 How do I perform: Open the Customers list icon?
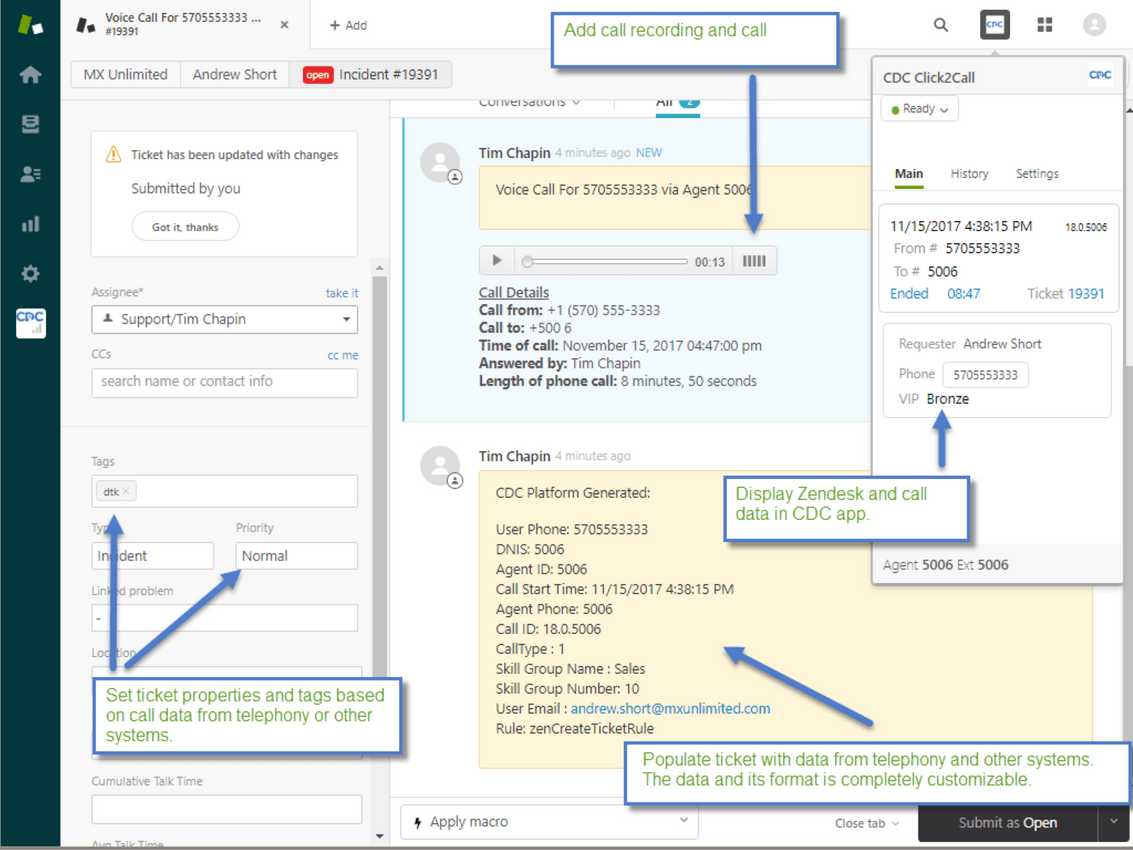(30, 174)
